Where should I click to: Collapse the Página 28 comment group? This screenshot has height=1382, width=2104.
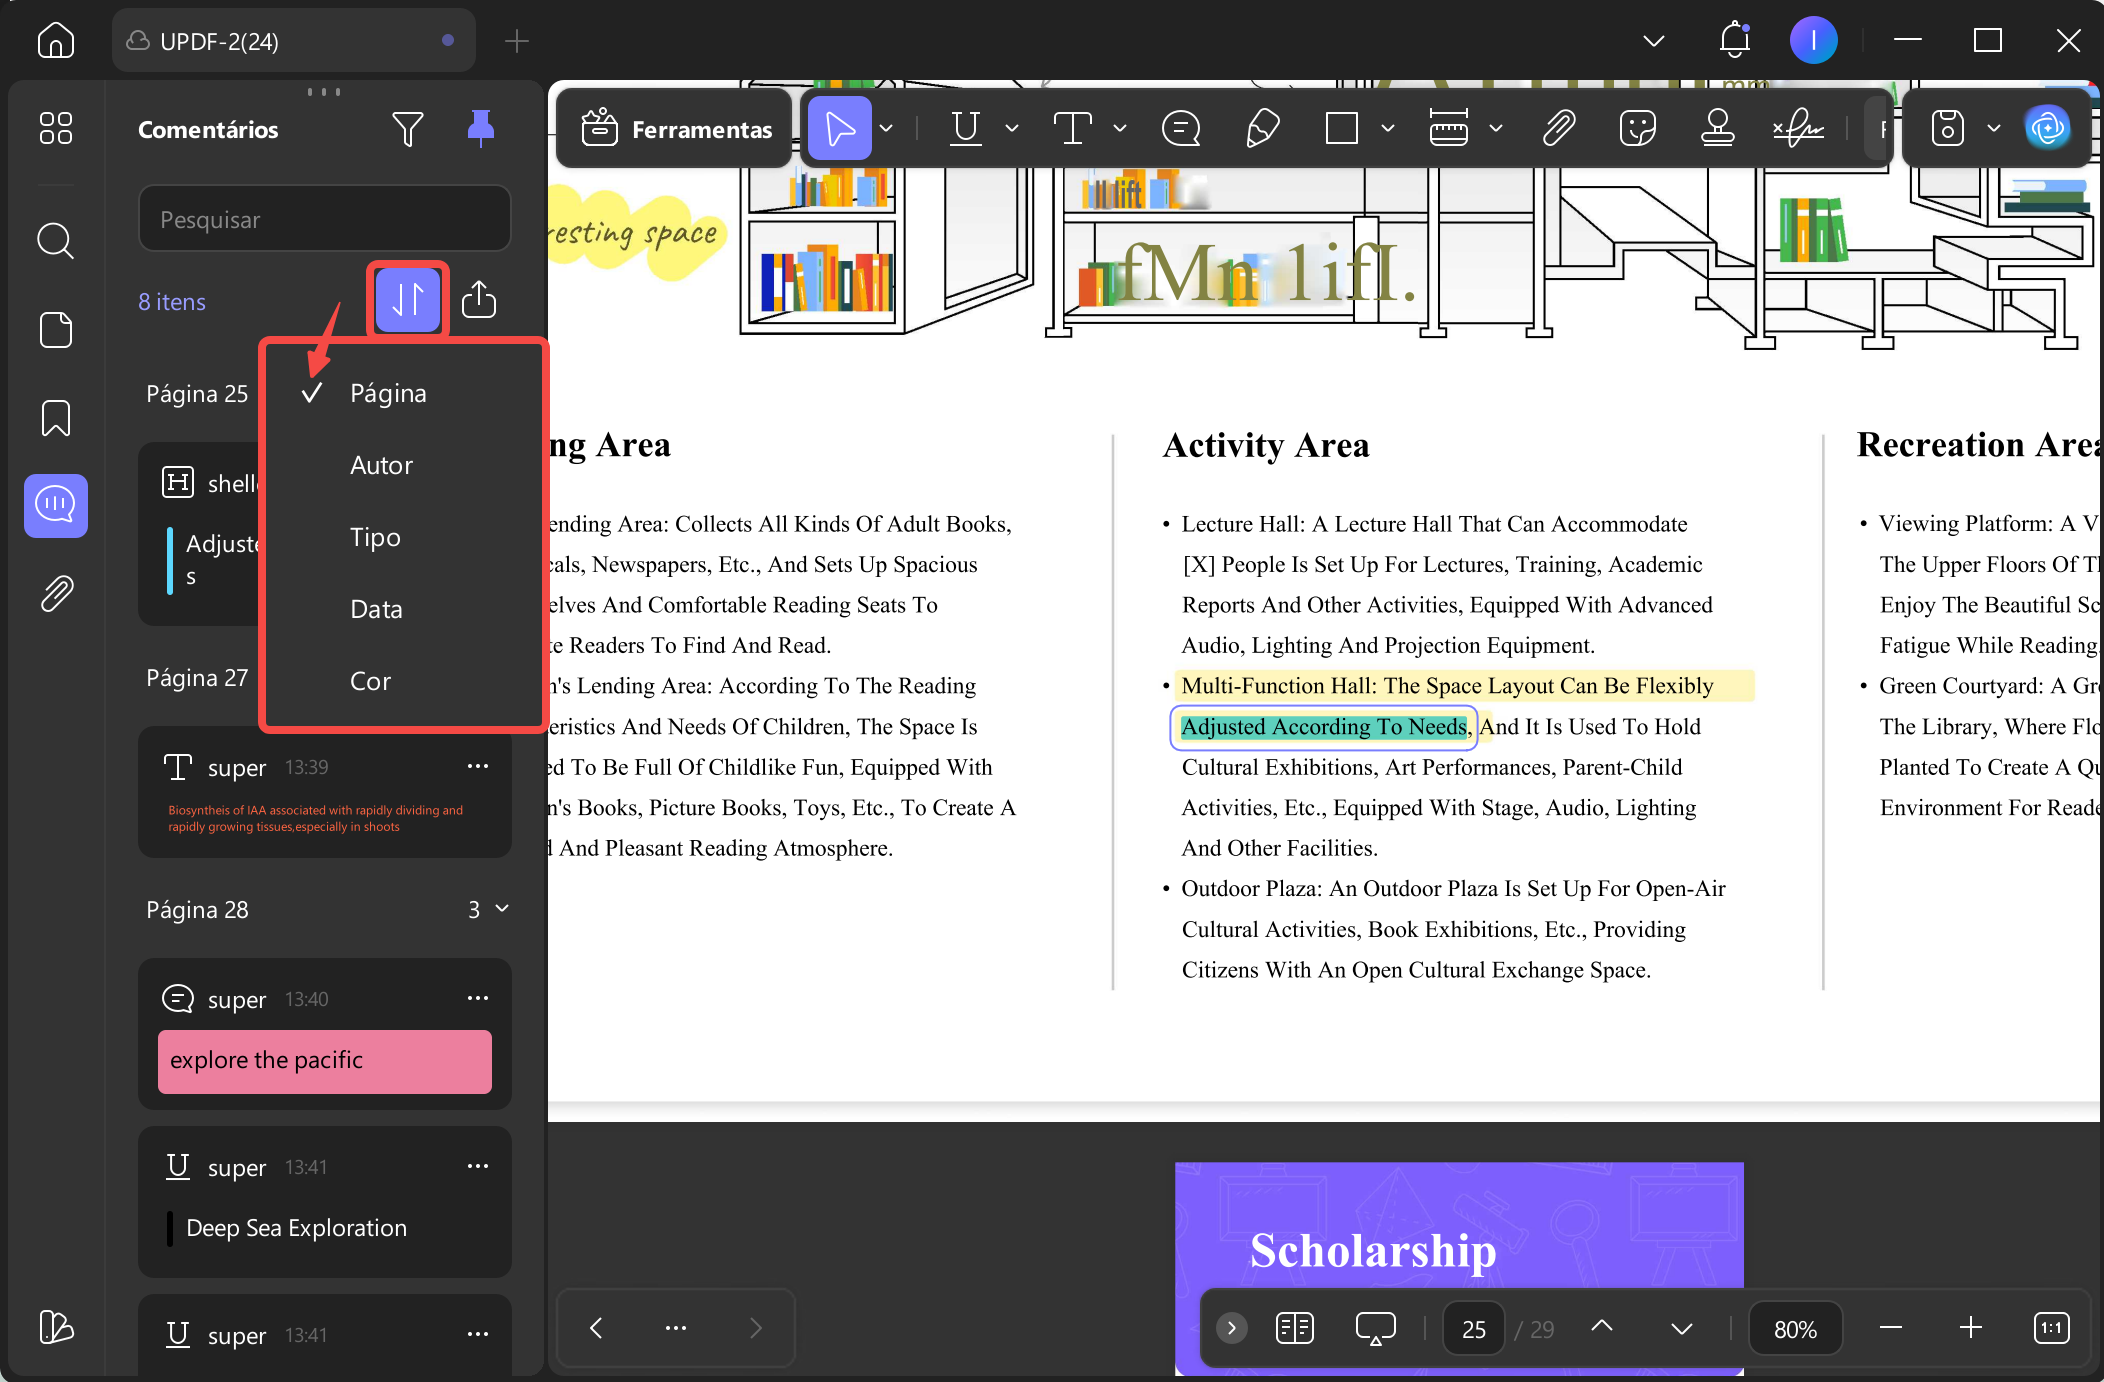click(x=502, y=909)
